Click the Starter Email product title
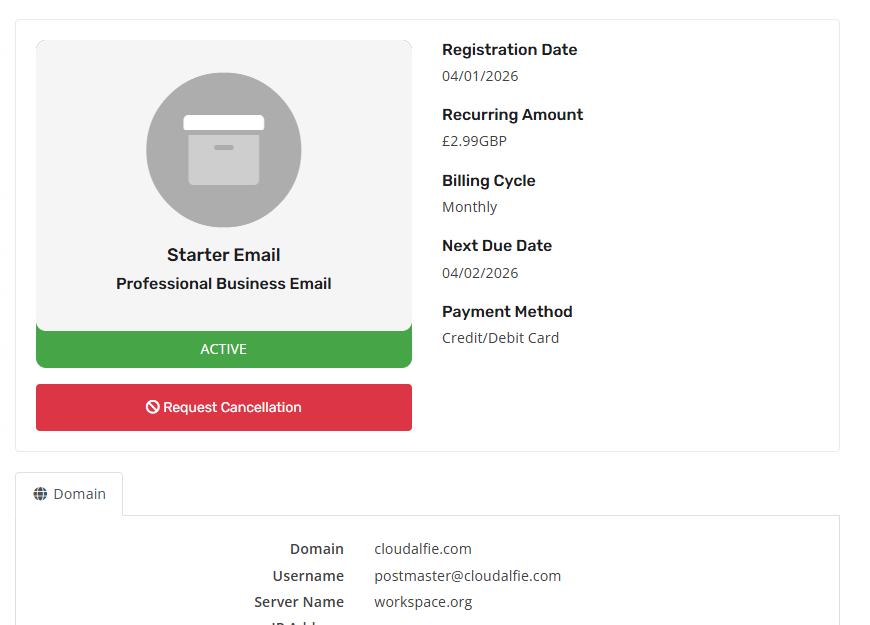The height and width of the screenshot is (625, 870). coord(224,255)
